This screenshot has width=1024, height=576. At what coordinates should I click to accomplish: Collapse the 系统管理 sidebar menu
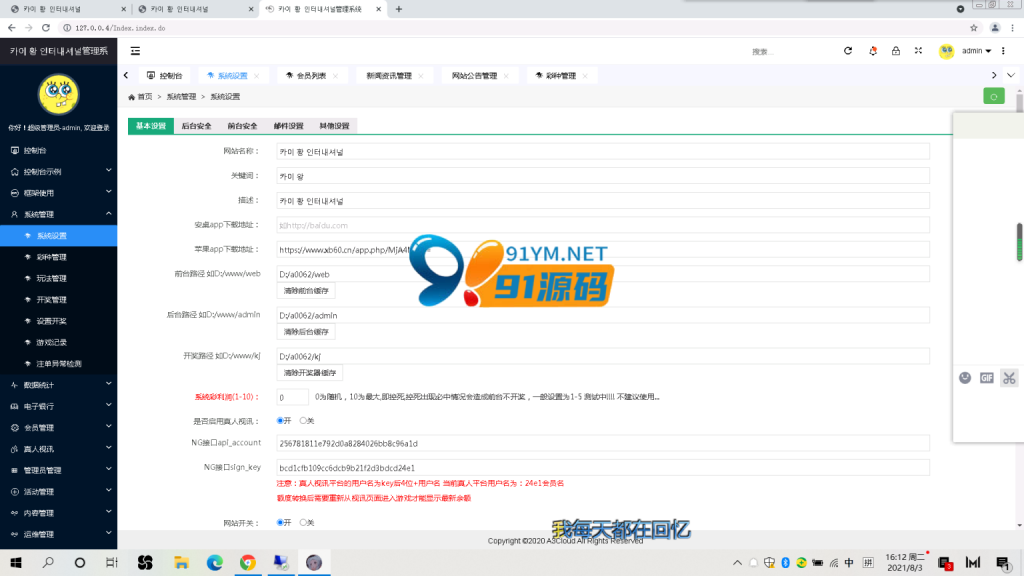59,214
